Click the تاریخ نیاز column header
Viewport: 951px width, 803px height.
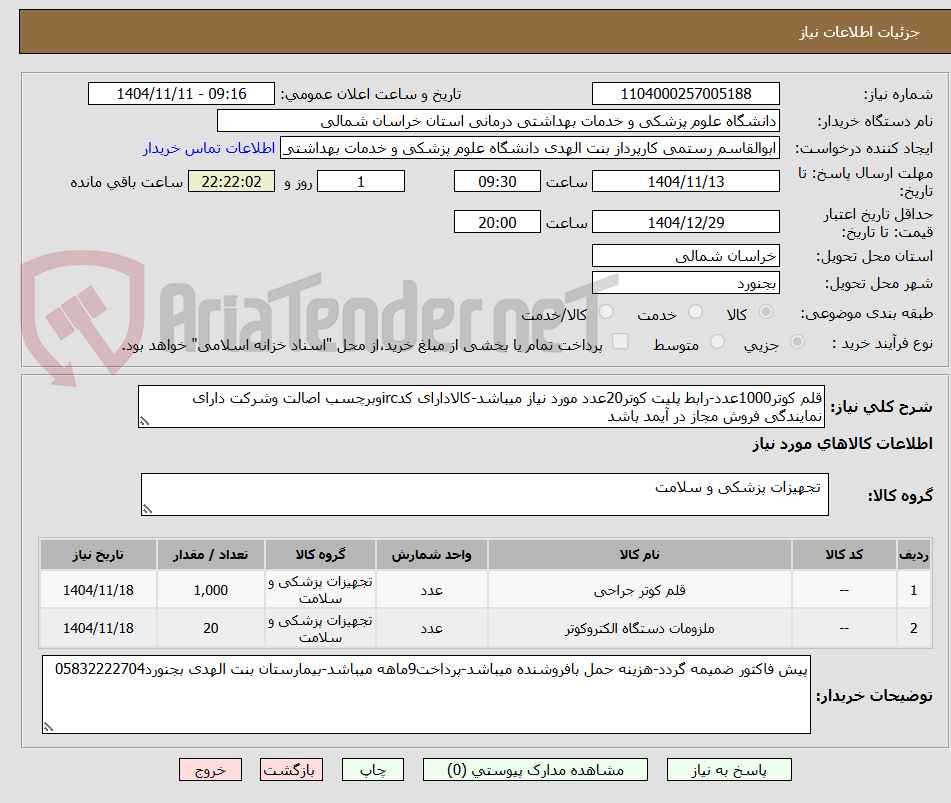(98, 554)
